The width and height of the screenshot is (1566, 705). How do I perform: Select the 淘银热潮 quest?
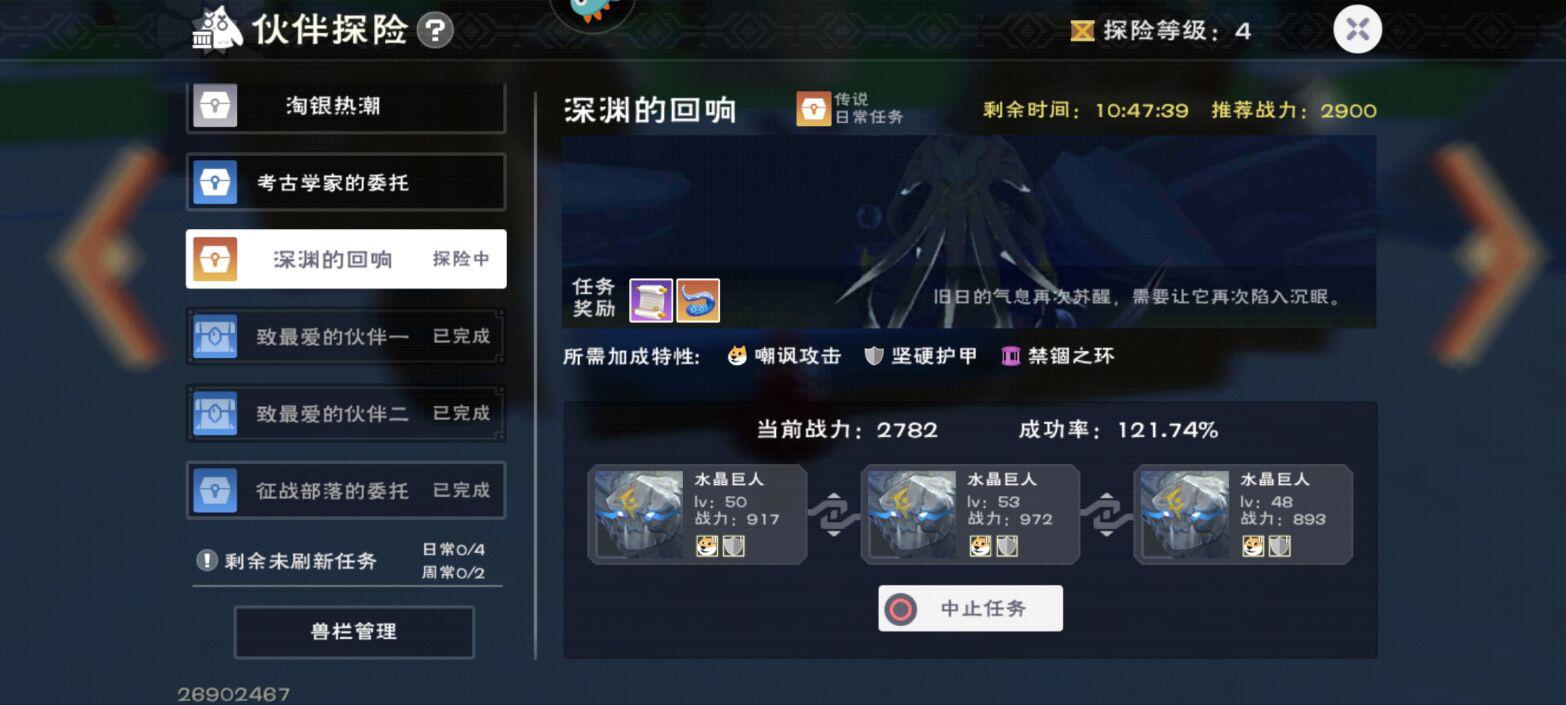(346, 107)
